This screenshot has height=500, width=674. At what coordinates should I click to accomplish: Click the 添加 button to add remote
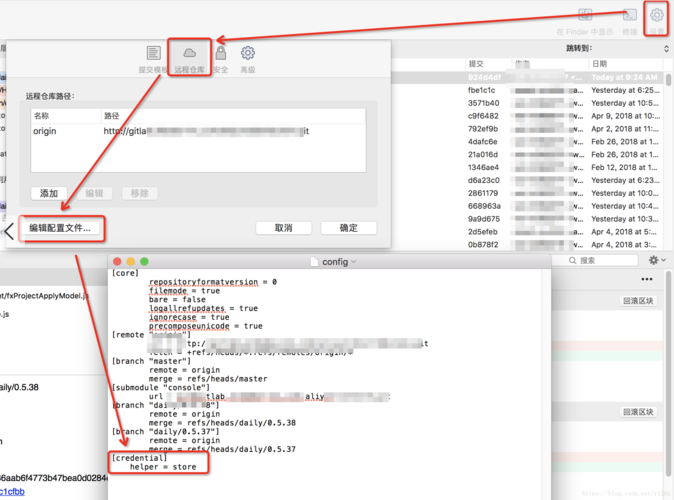[x=49, y=193]
